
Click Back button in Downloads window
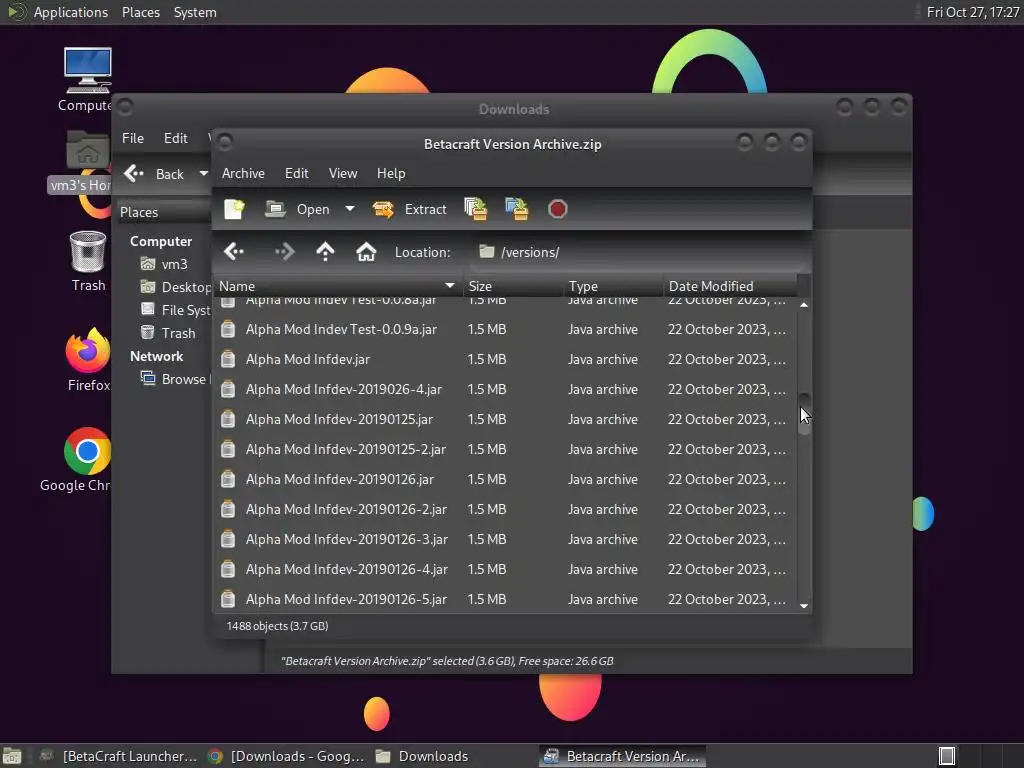click(154, 174)
